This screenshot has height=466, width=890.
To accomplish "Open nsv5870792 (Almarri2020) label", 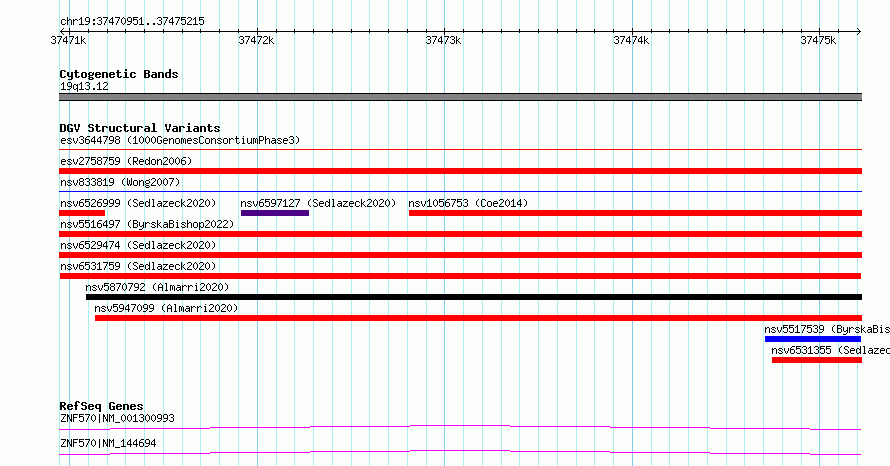I will (x=157, y=287).
